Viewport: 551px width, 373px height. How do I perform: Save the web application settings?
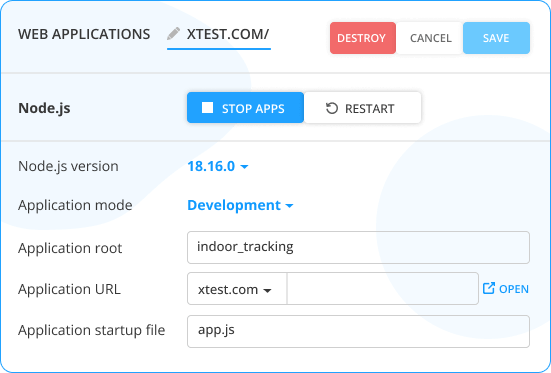(496, 38)
